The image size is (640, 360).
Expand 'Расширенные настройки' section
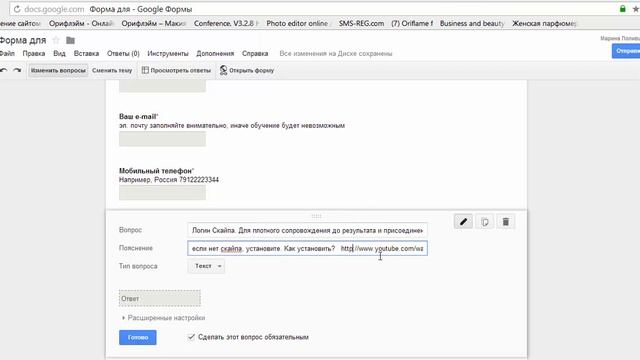tap(163, 318)
